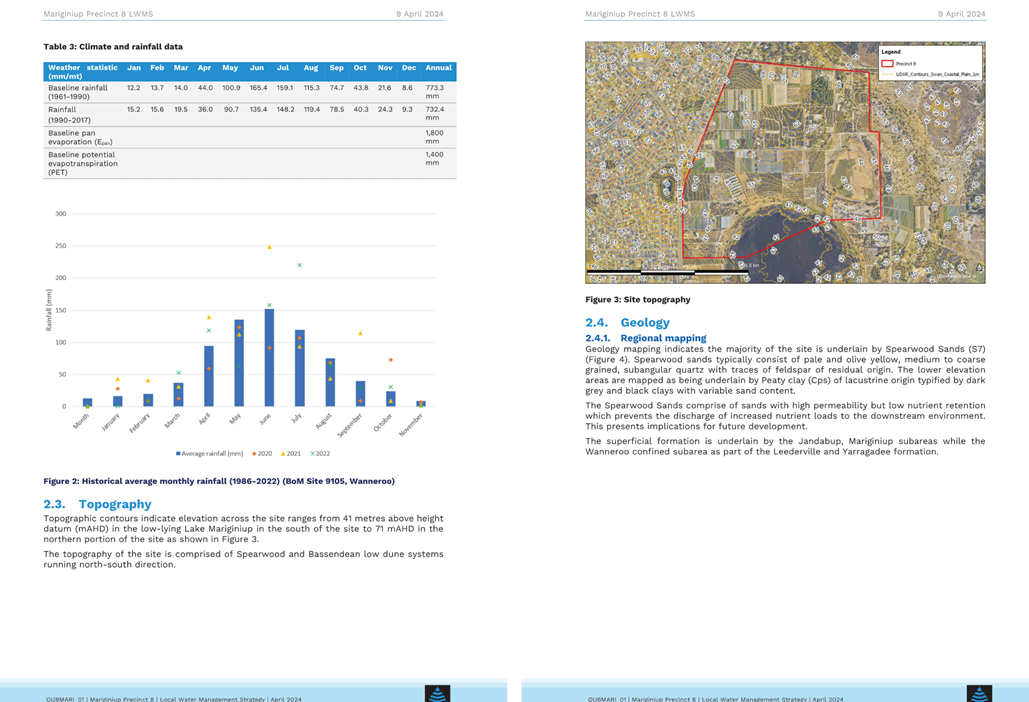
Task: Click the 2.4.1. Regional mapping subheading
Action: 646,338
